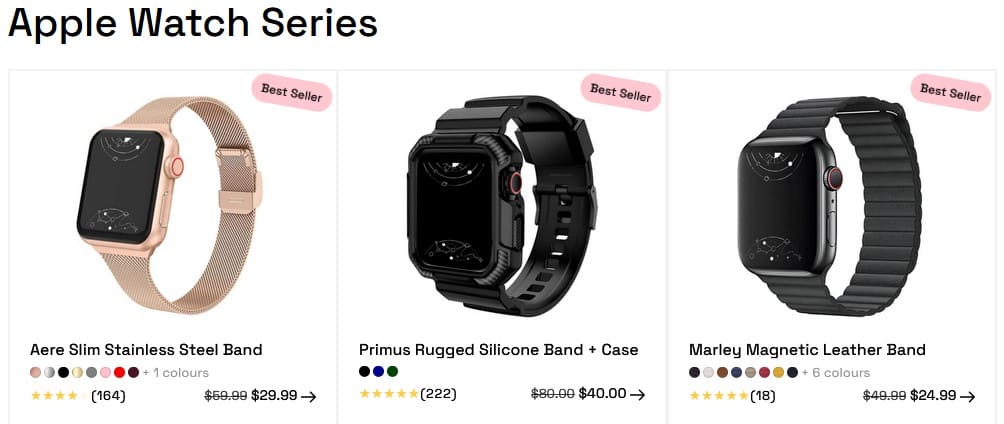The width and height of the screenshot is (1004, 424).
Task: Click the arrow beside the $40.00 price
Action: pos(637,395)
